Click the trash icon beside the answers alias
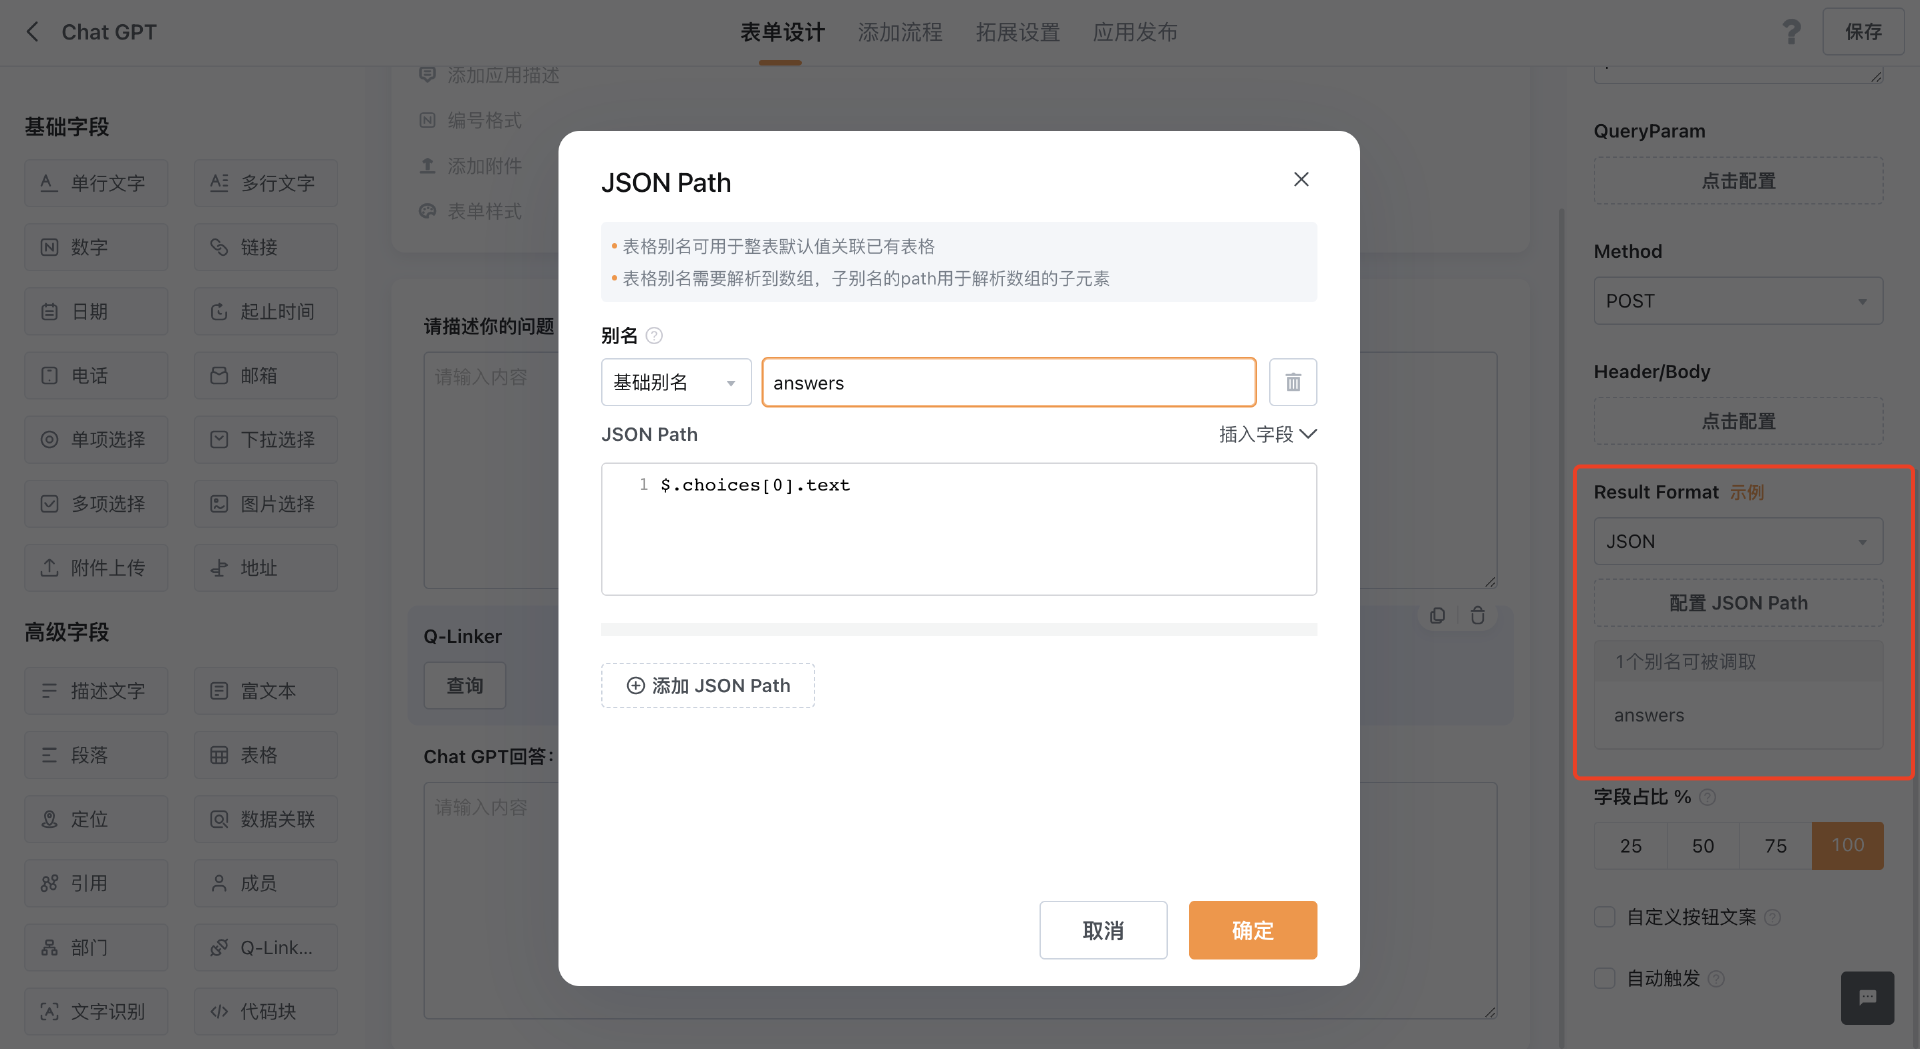The height and width of the screenshot is (1049, 1920). click(x=1292, y=382)
